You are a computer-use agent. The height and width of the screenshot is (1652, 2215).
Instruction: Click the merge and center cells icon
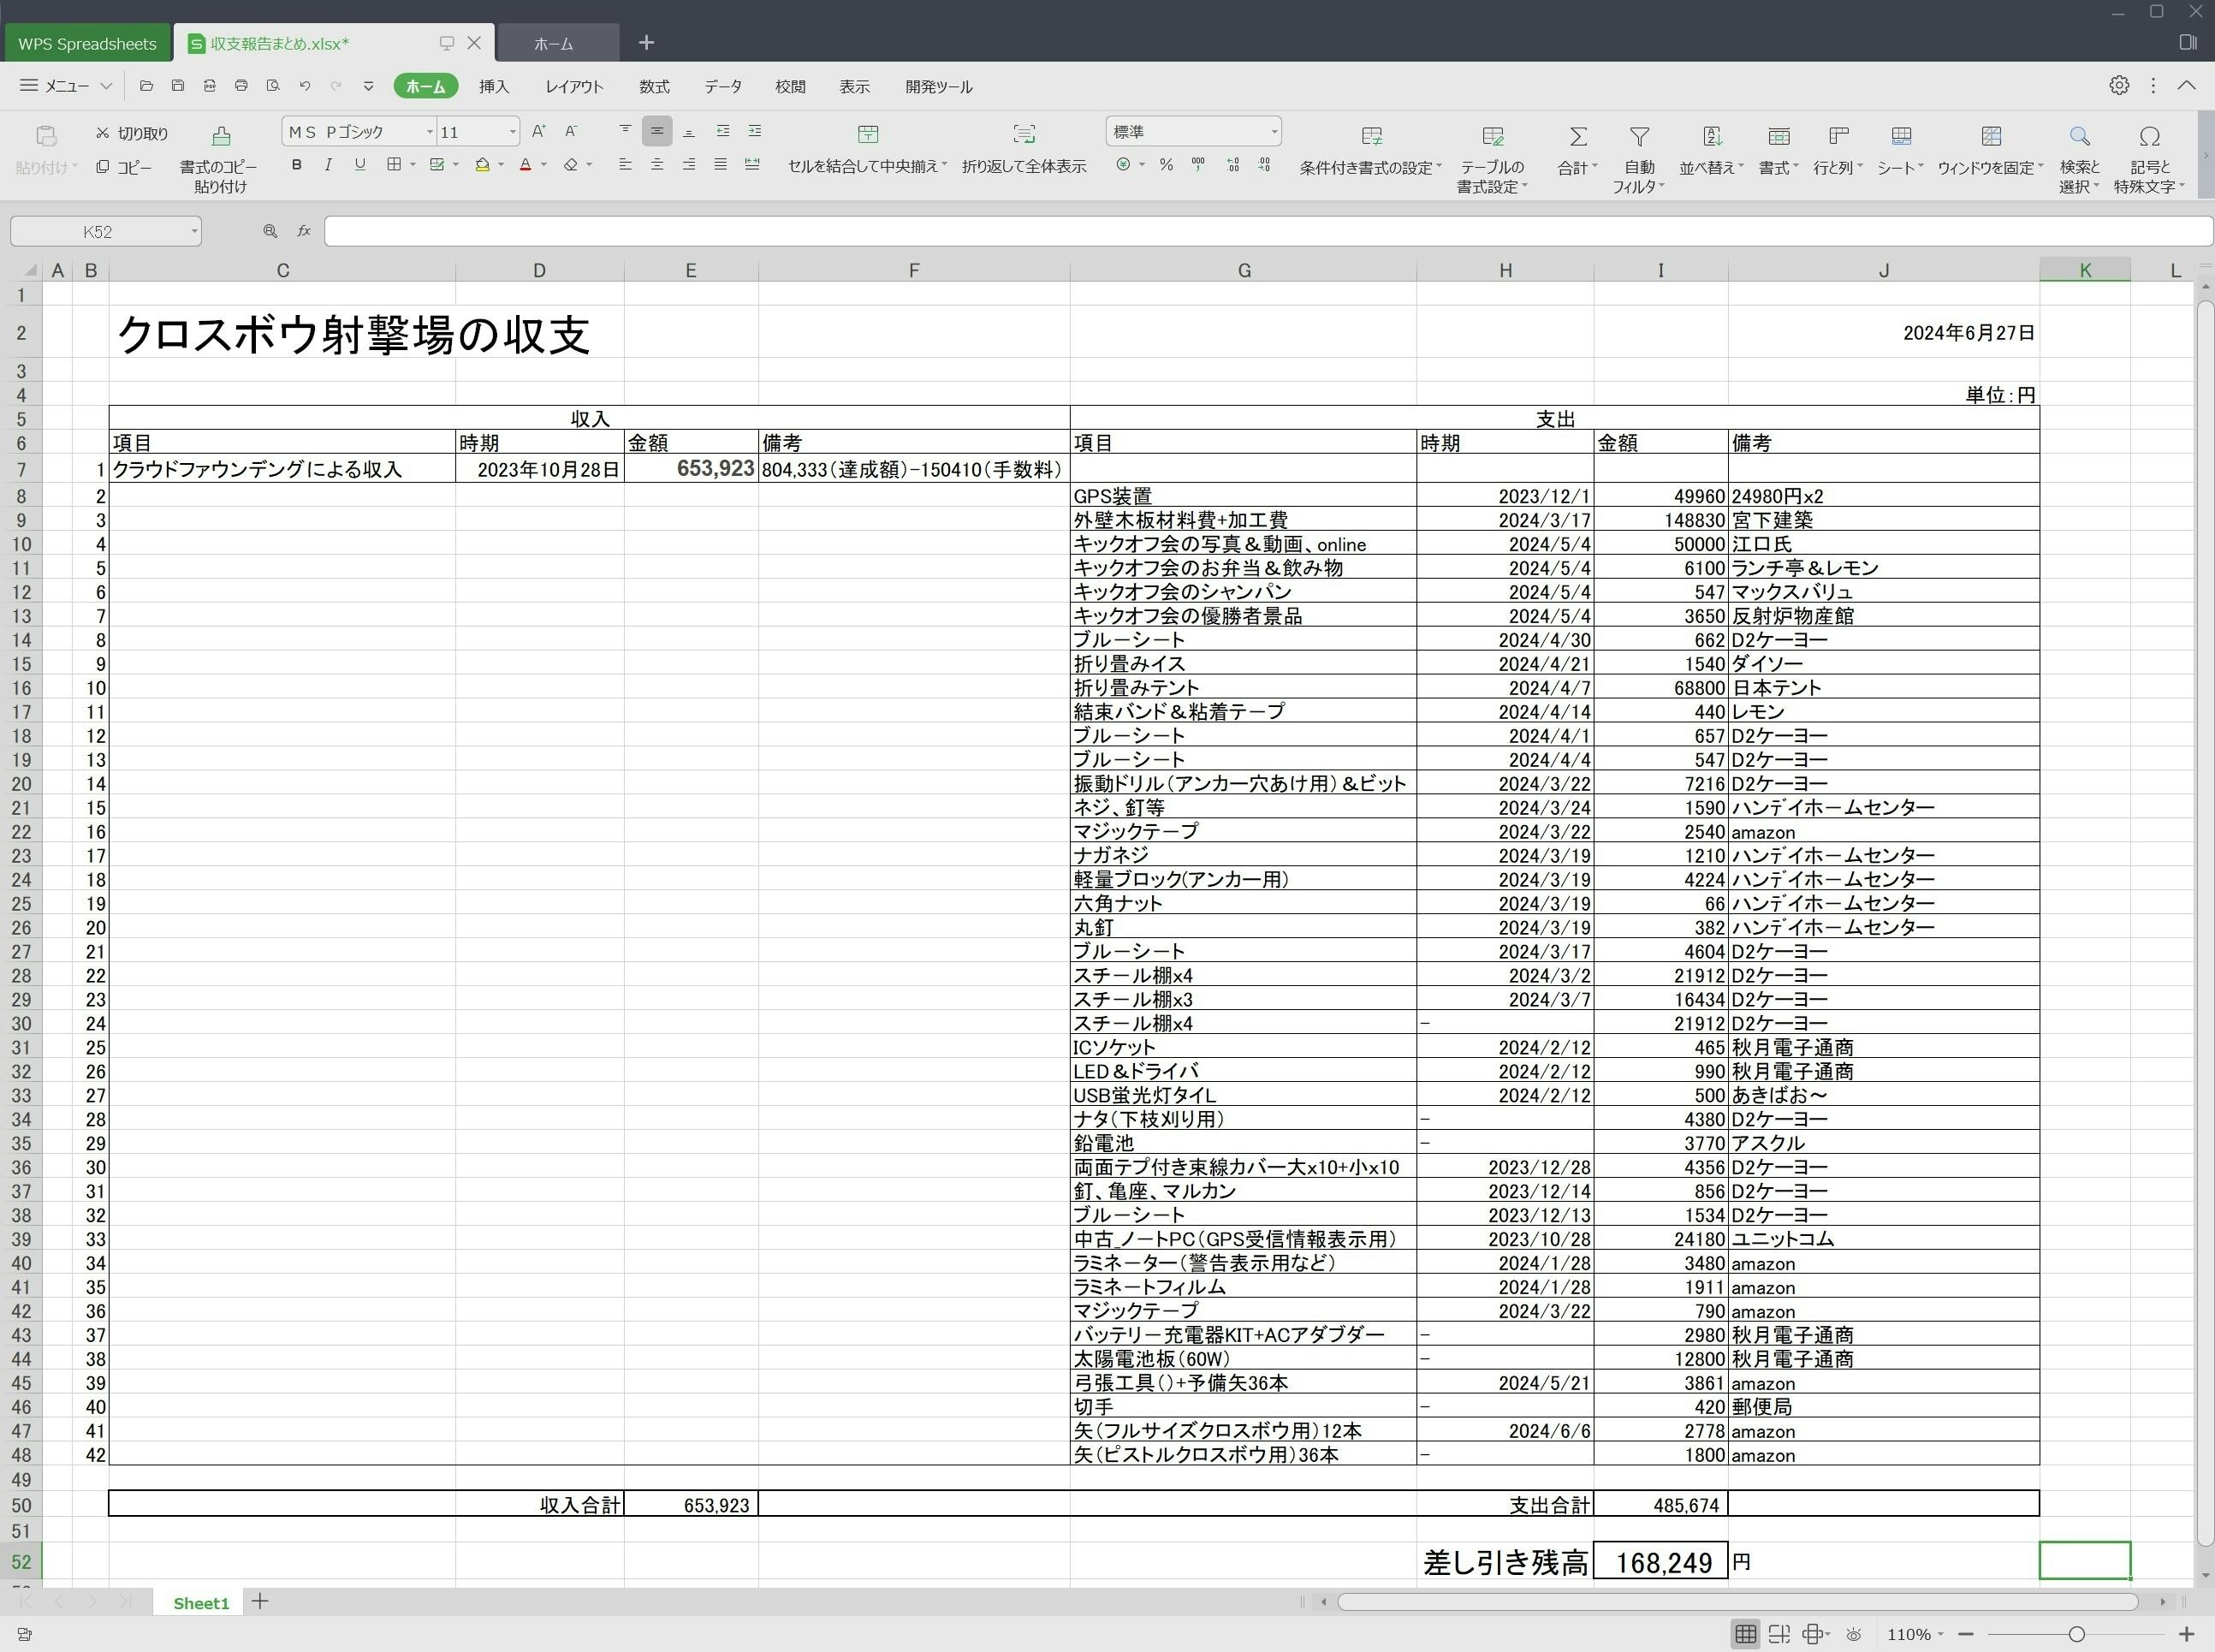tap(867, 135)
